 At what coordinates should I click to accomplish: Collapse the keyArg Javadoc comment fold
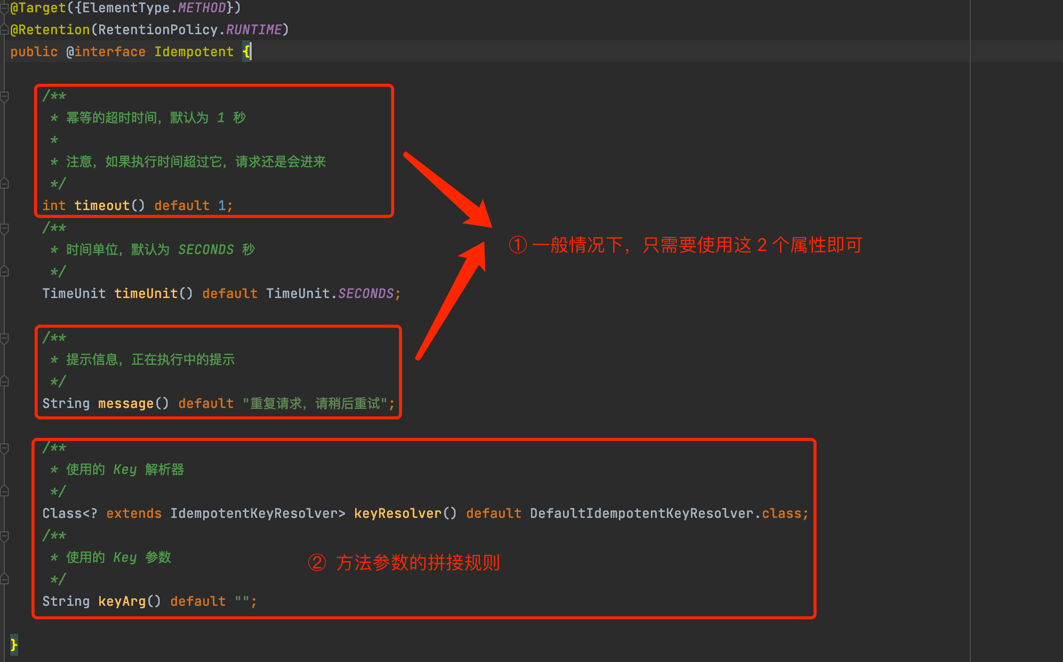pyautogui.click(x=5, y=537)
